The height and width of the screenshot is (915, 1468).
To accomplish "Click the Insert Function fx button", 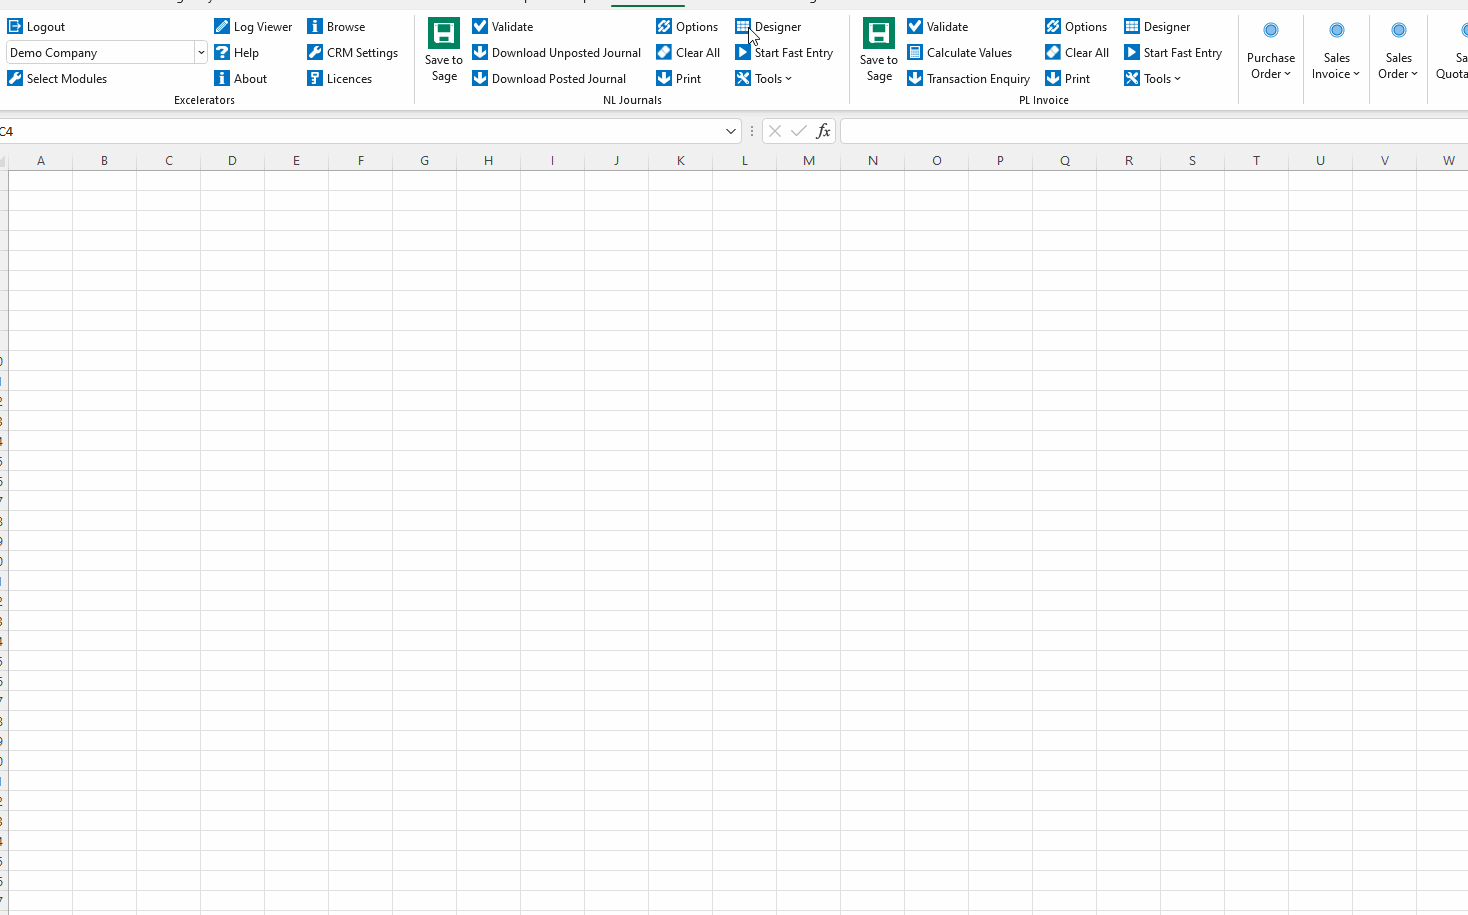I will click(823, 131).
